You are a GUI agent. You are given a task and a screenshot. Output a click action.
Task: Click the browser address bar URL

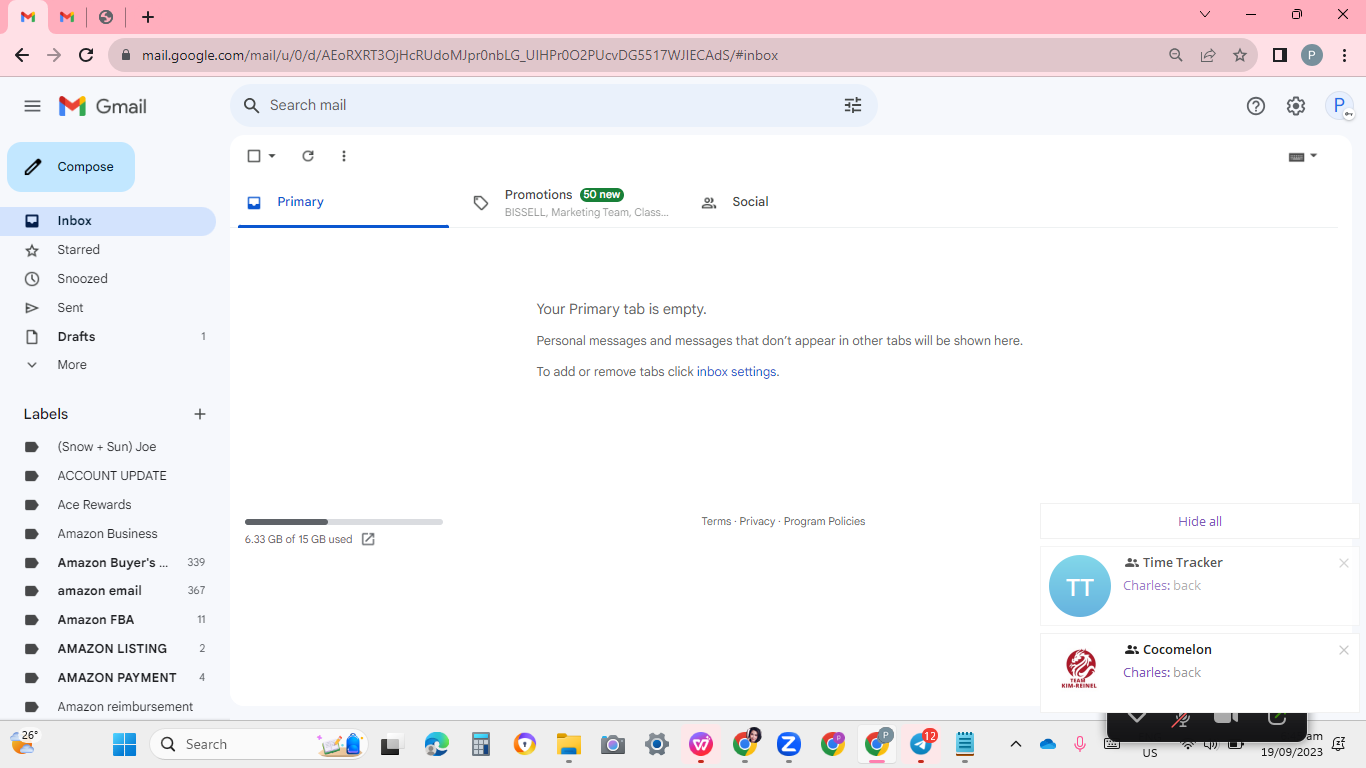point(460,55)
